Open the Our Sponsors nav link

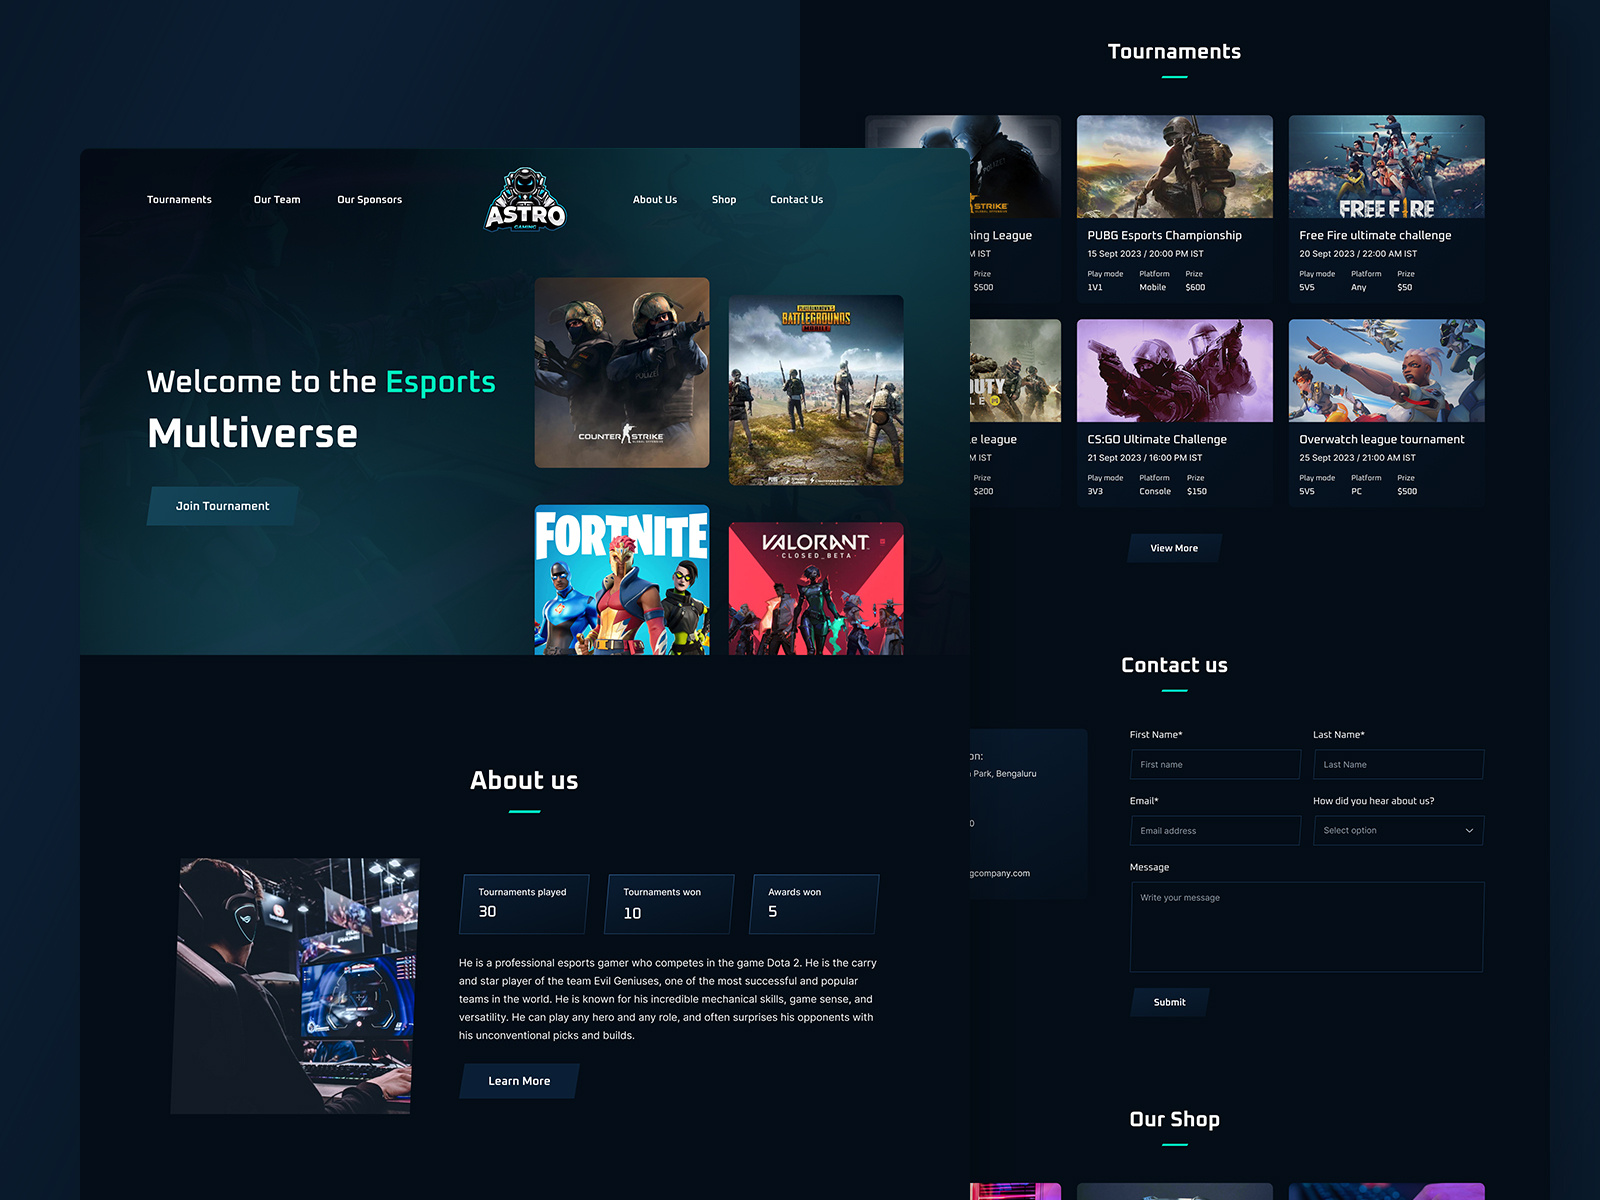pos(369,200)
